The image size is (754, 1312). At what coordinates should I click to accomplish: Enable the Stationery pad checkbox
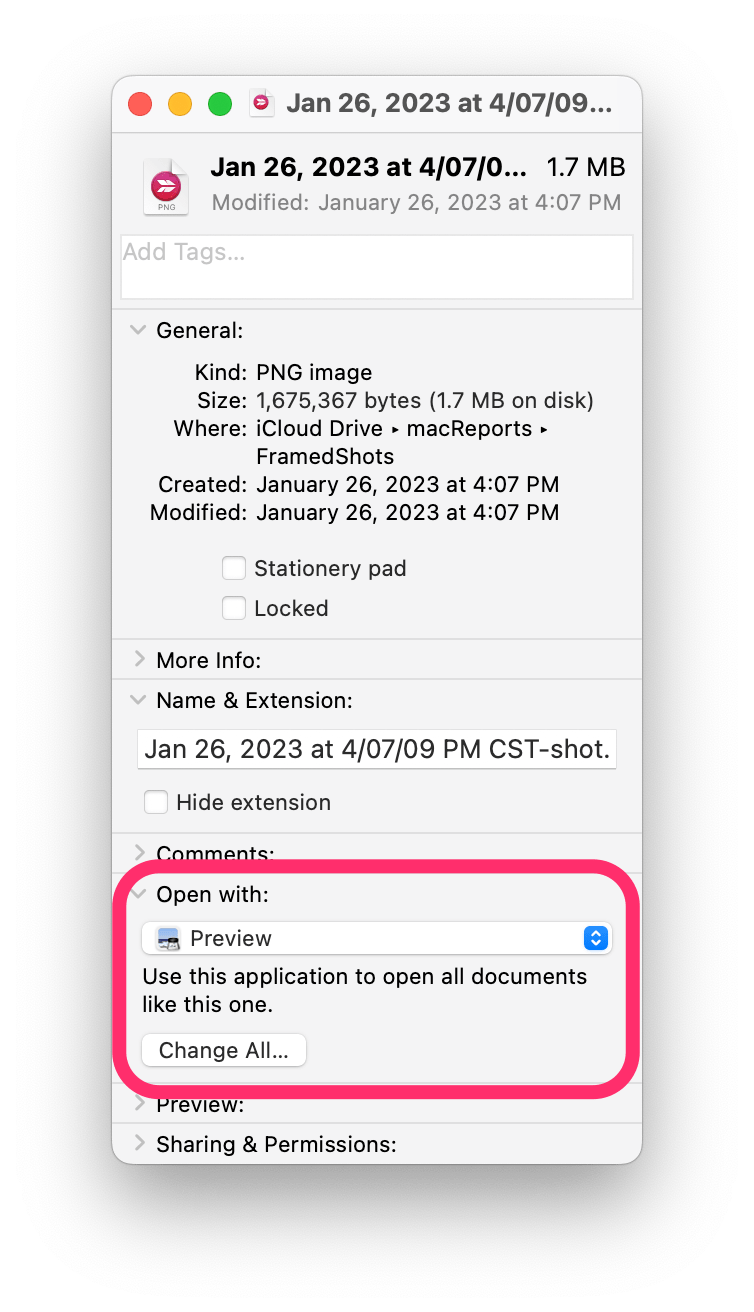[x=234, y=569]
